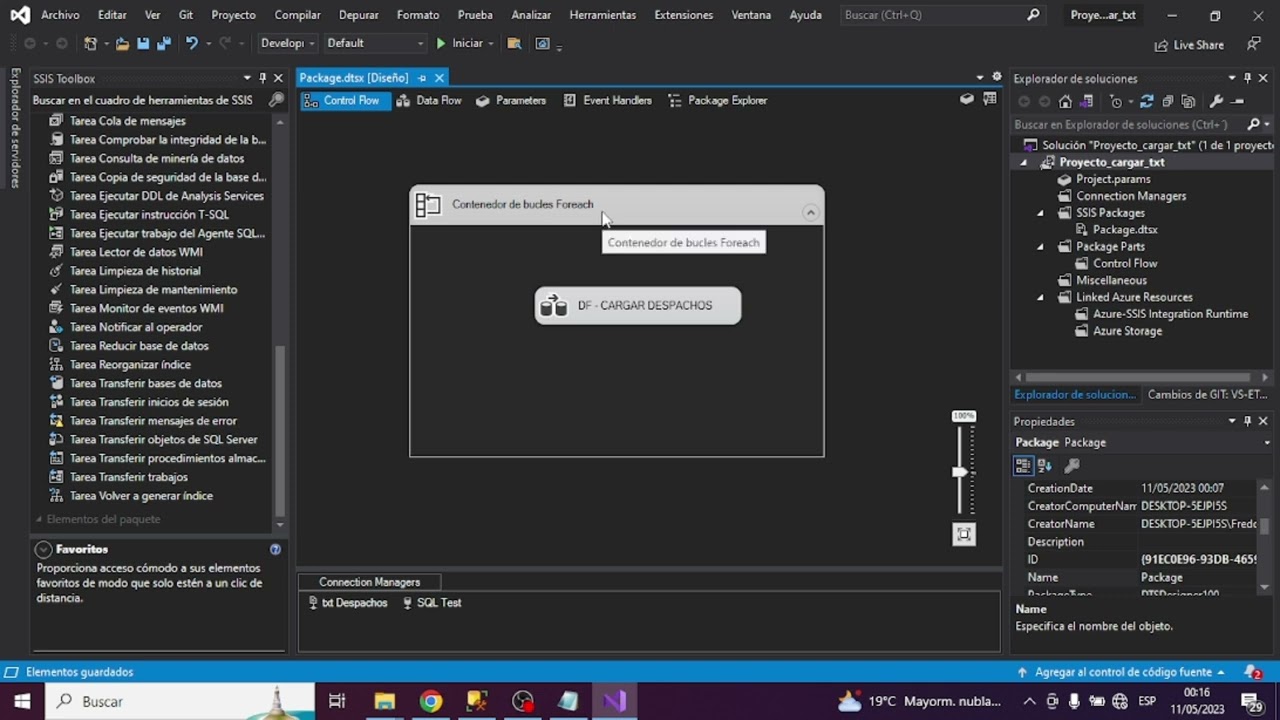Select txt Despachos connection manager
1280x720 pixels.
tap(346, 603)
